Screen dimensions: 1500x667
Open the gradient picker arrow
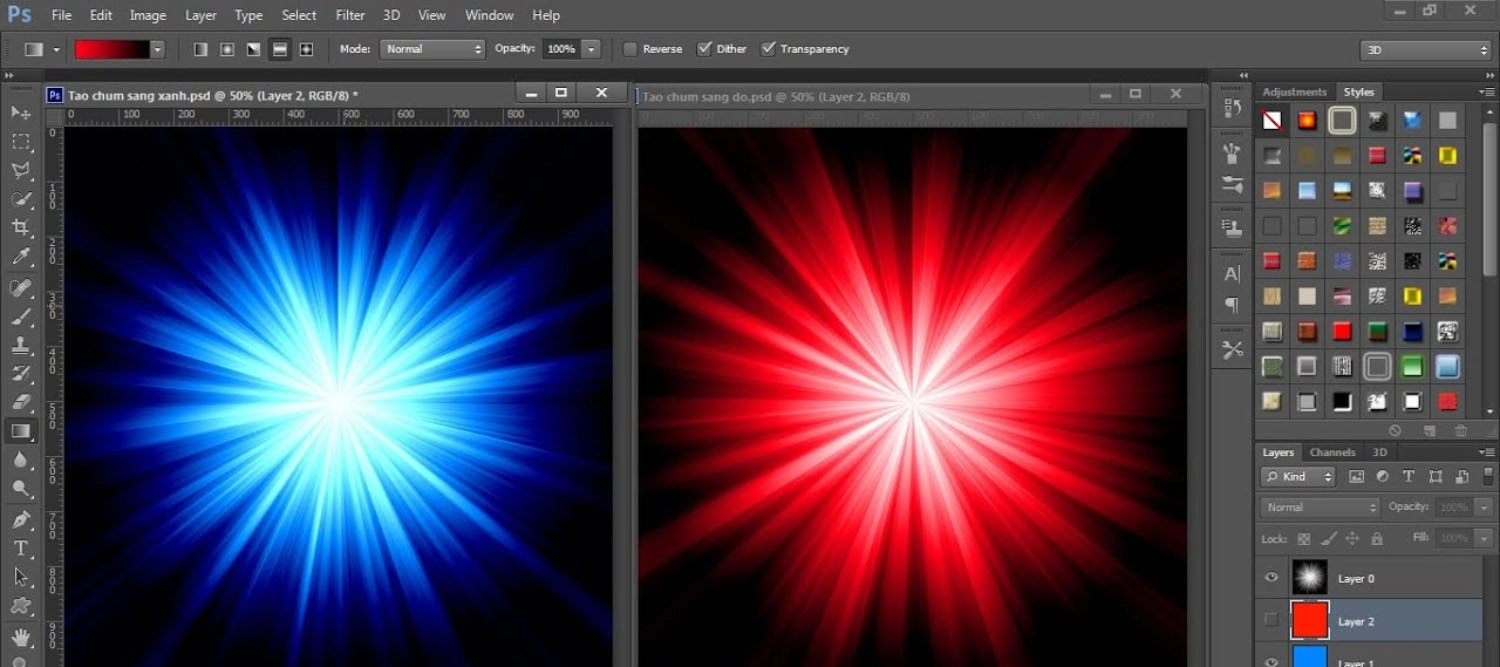(x=157, y=49)
